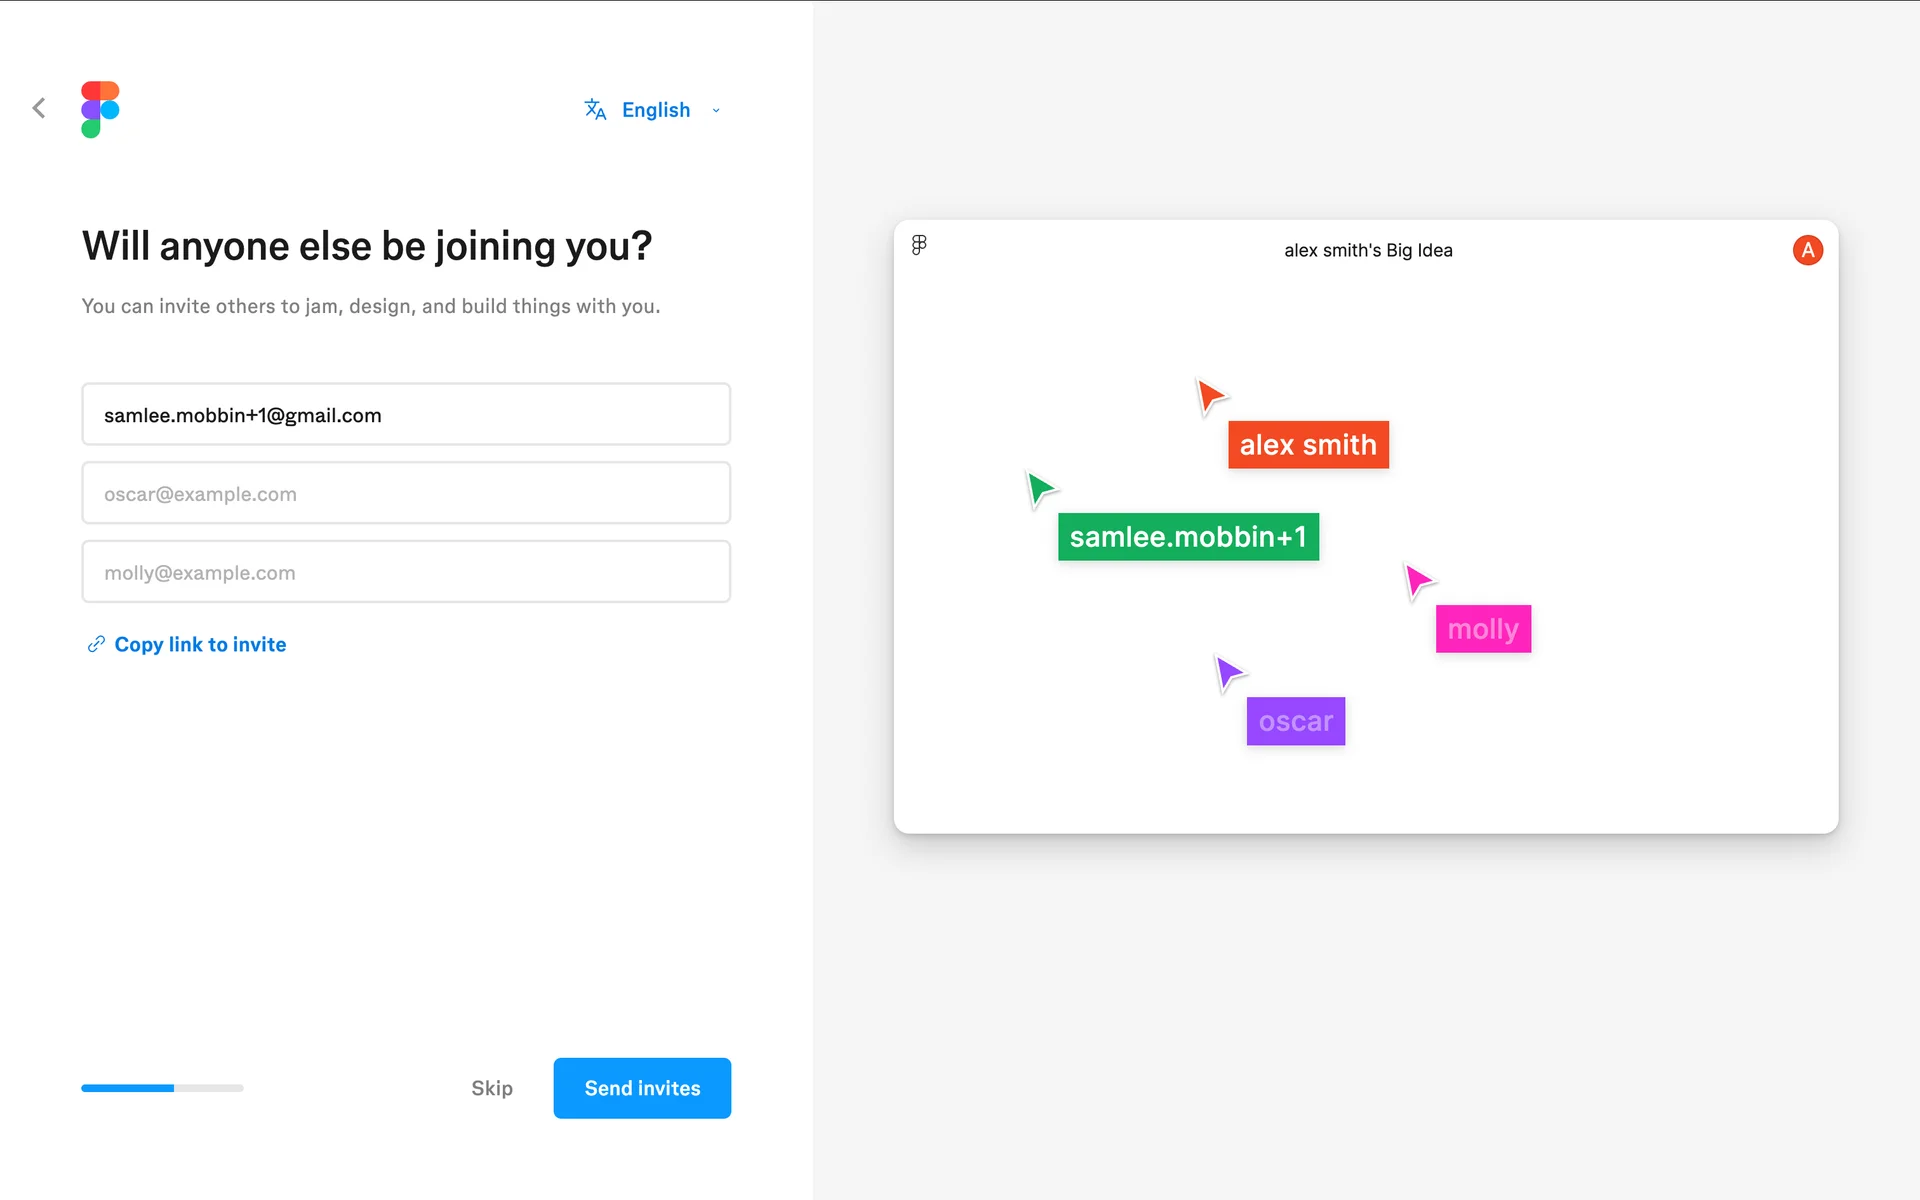The width and height of the screenshot is (1920, 1200).
Task: Click the link icon beside Copy link
Action: (x=96, y=644)
